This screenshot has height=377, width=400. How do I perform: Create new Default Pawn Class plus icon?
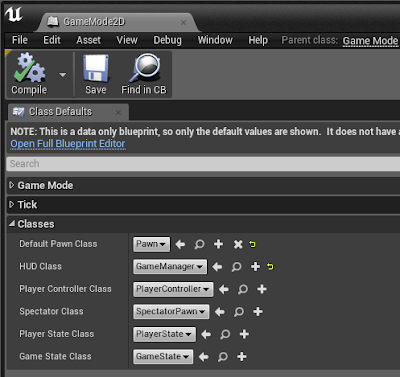coord(218,244)
